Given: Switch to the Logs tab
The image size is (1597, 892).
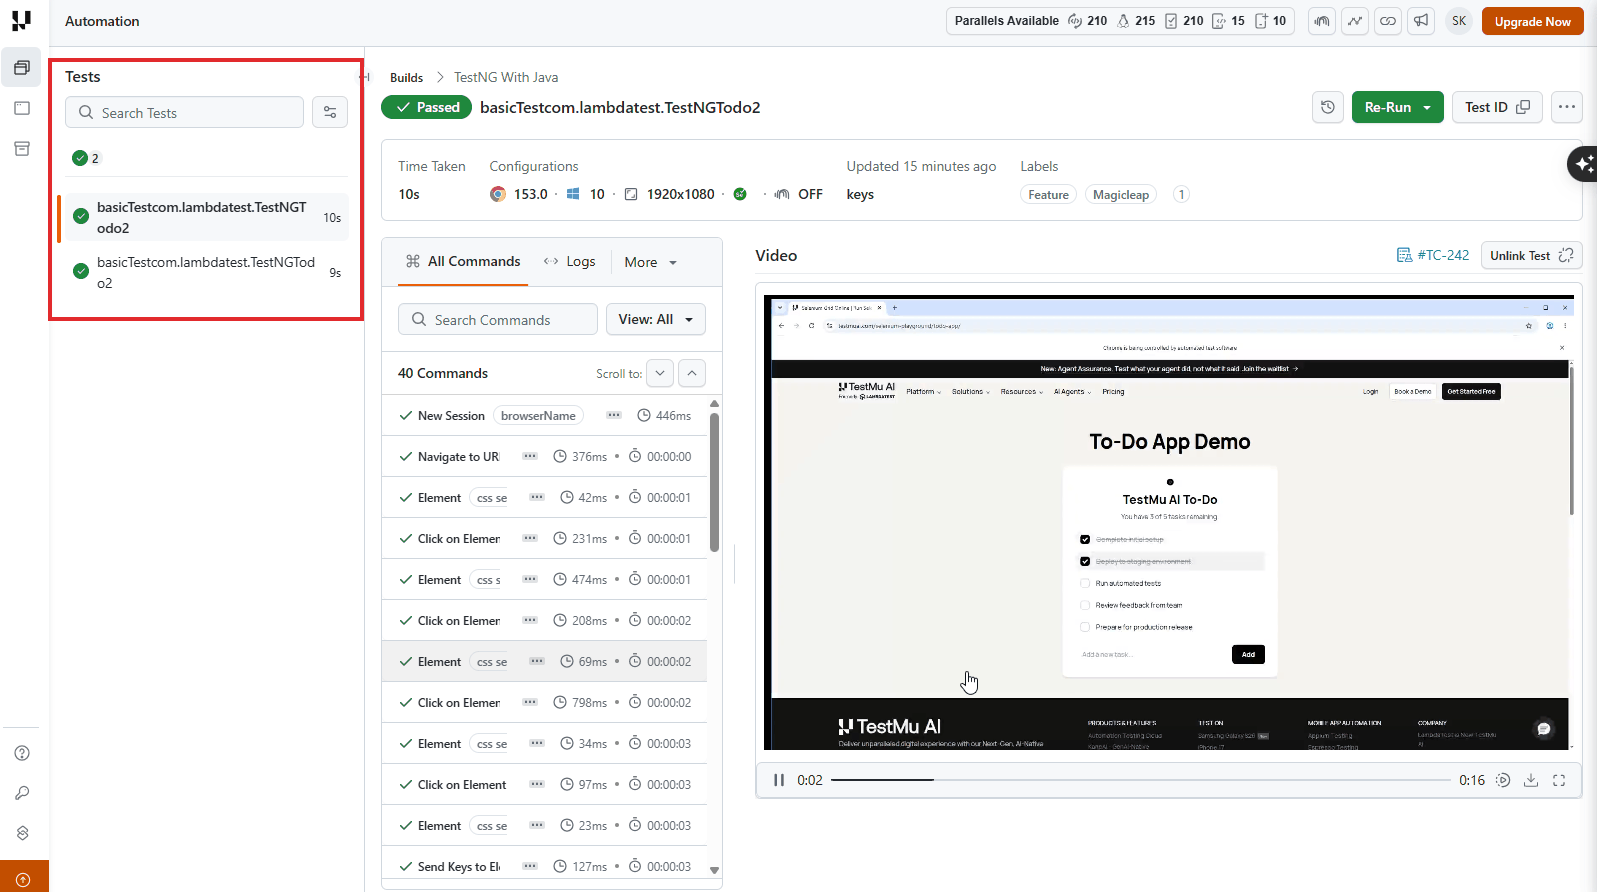Looking at the screenshot, I should point(569,261).
